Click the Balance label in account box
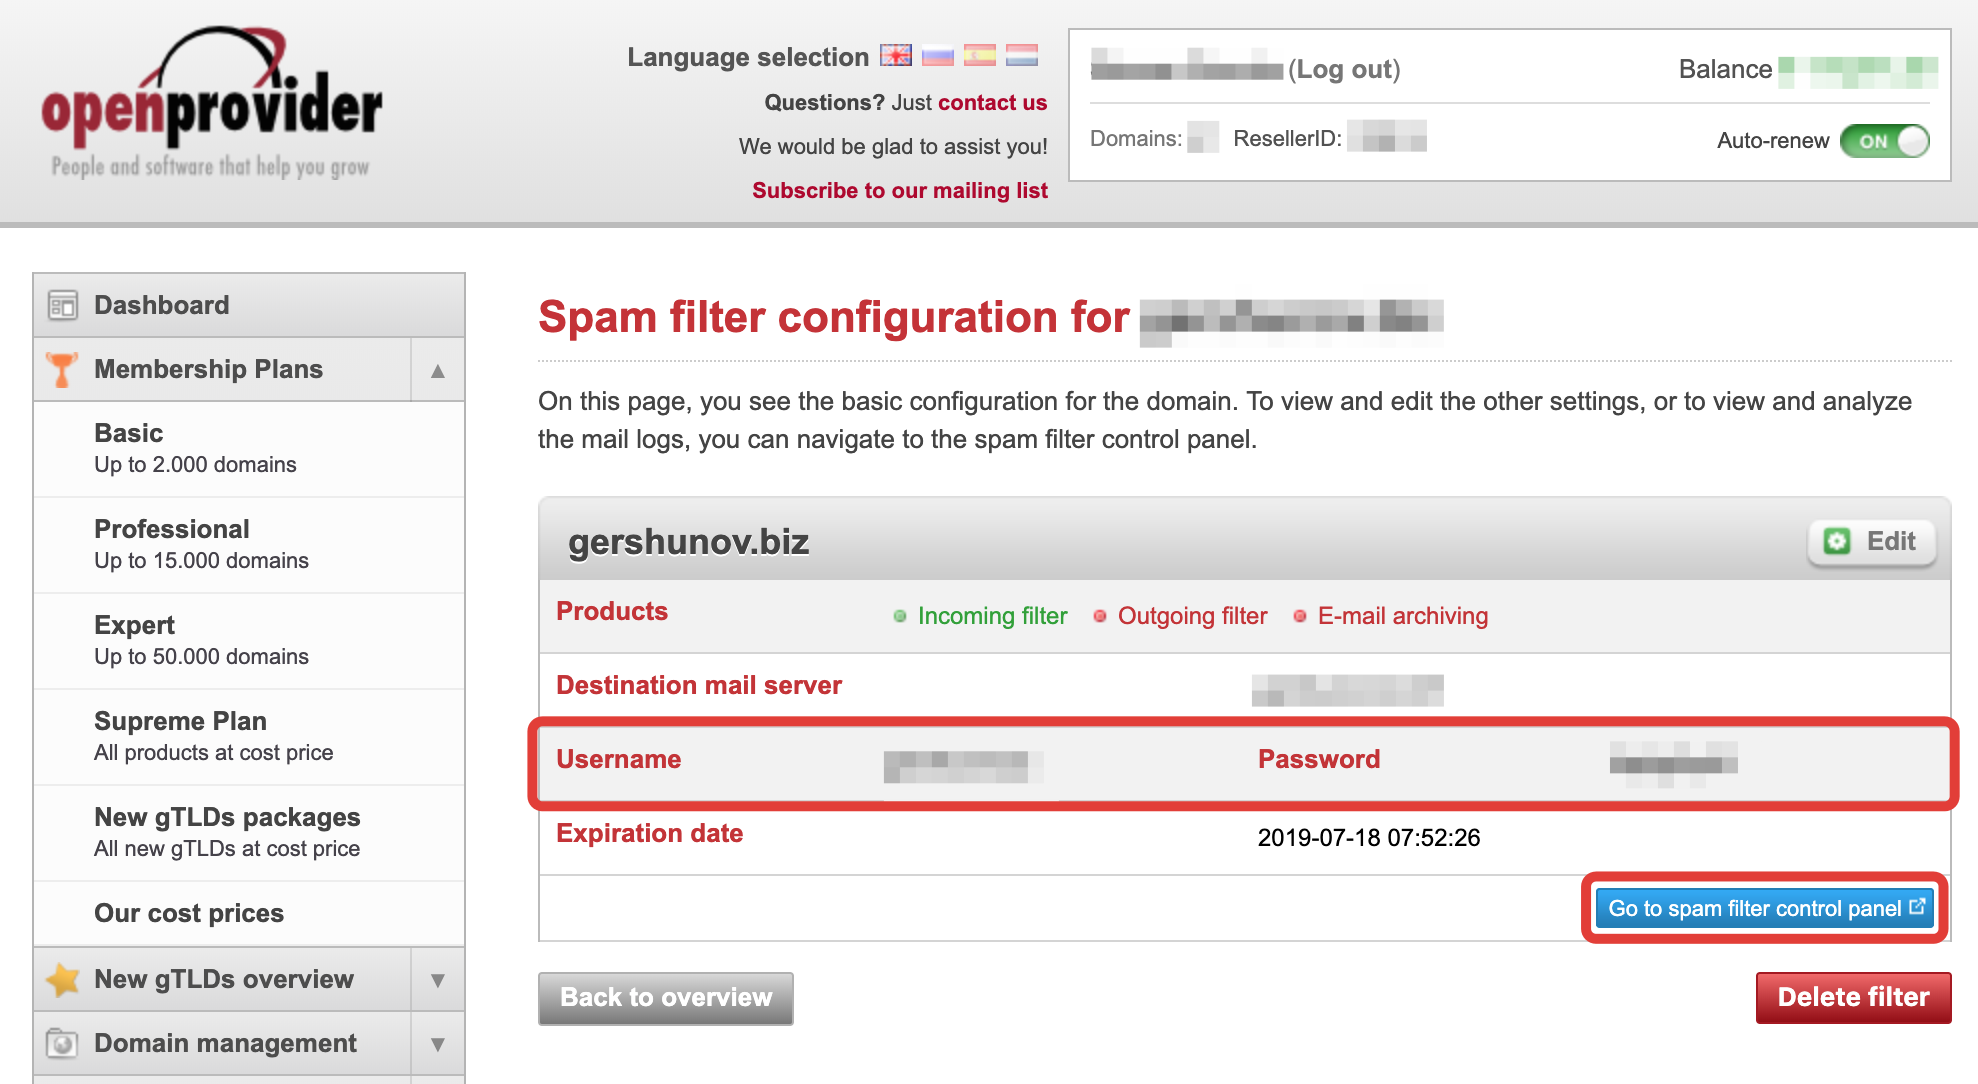The image size is (1978, 1084). 1725,69
